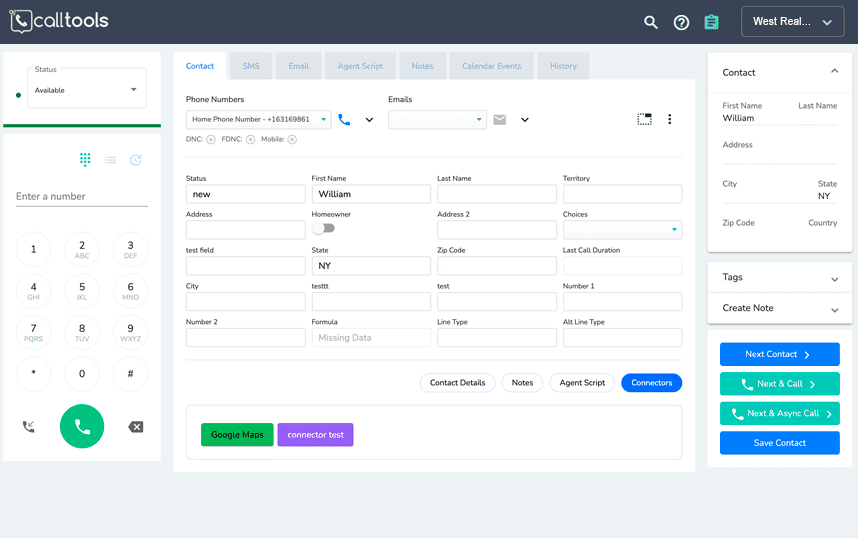Image resolution: width=858 pixels, height=538 pixels.
Task: Dial digit 9 WXYZ on keypad
Action: click(x=130, y=333)
